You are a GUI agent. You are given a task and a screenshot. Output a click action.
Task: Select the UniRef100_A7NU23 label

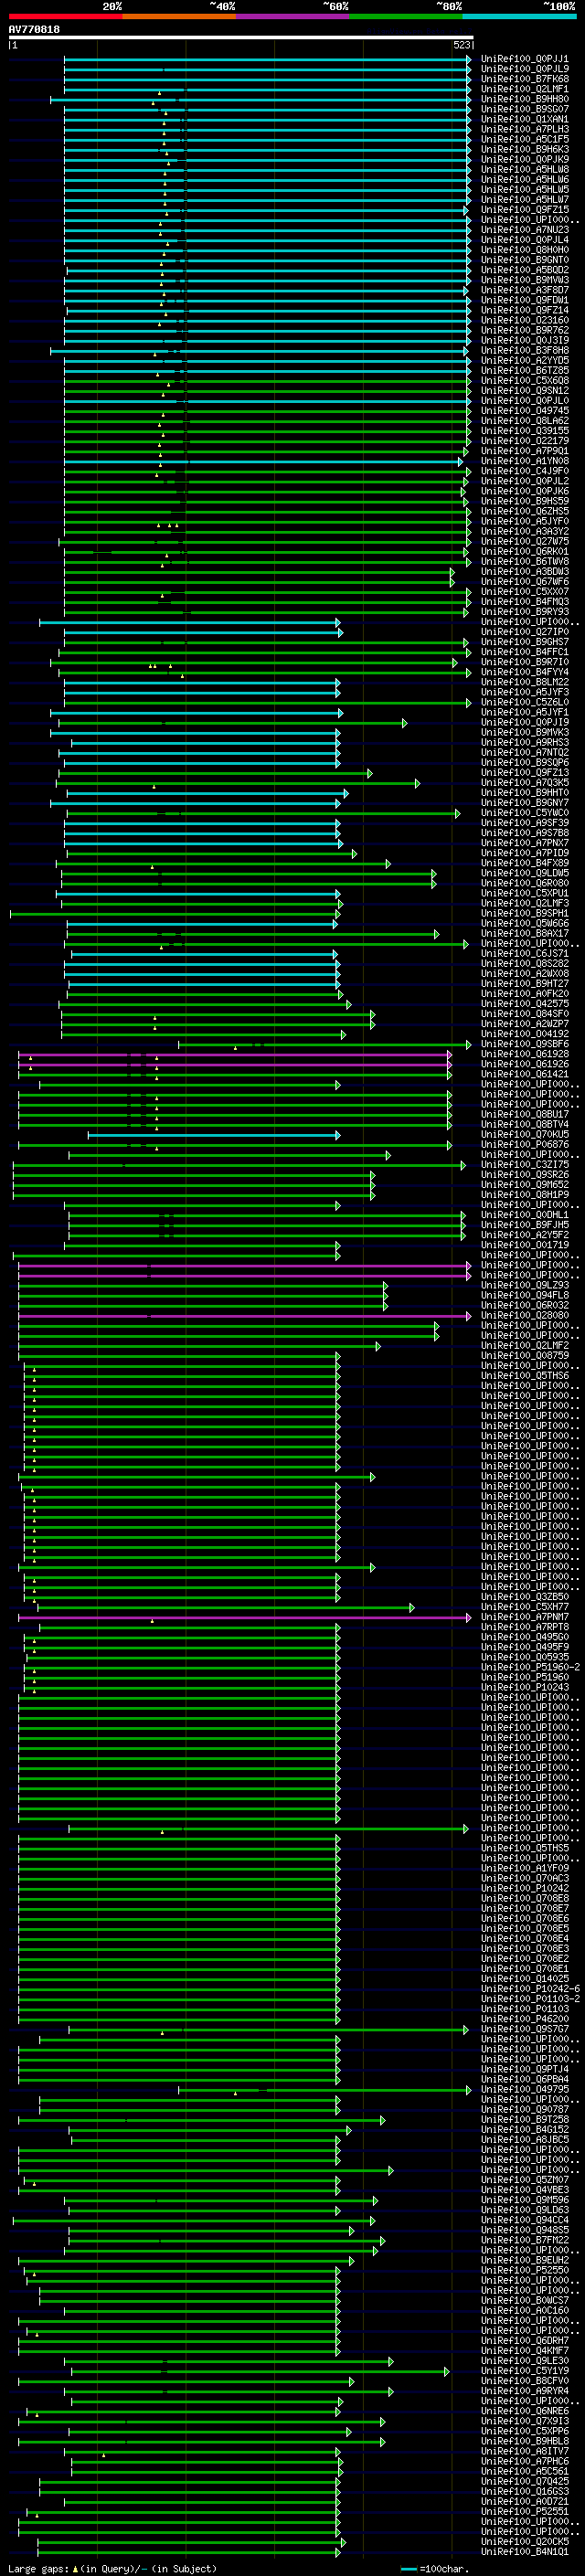[524, 230]
